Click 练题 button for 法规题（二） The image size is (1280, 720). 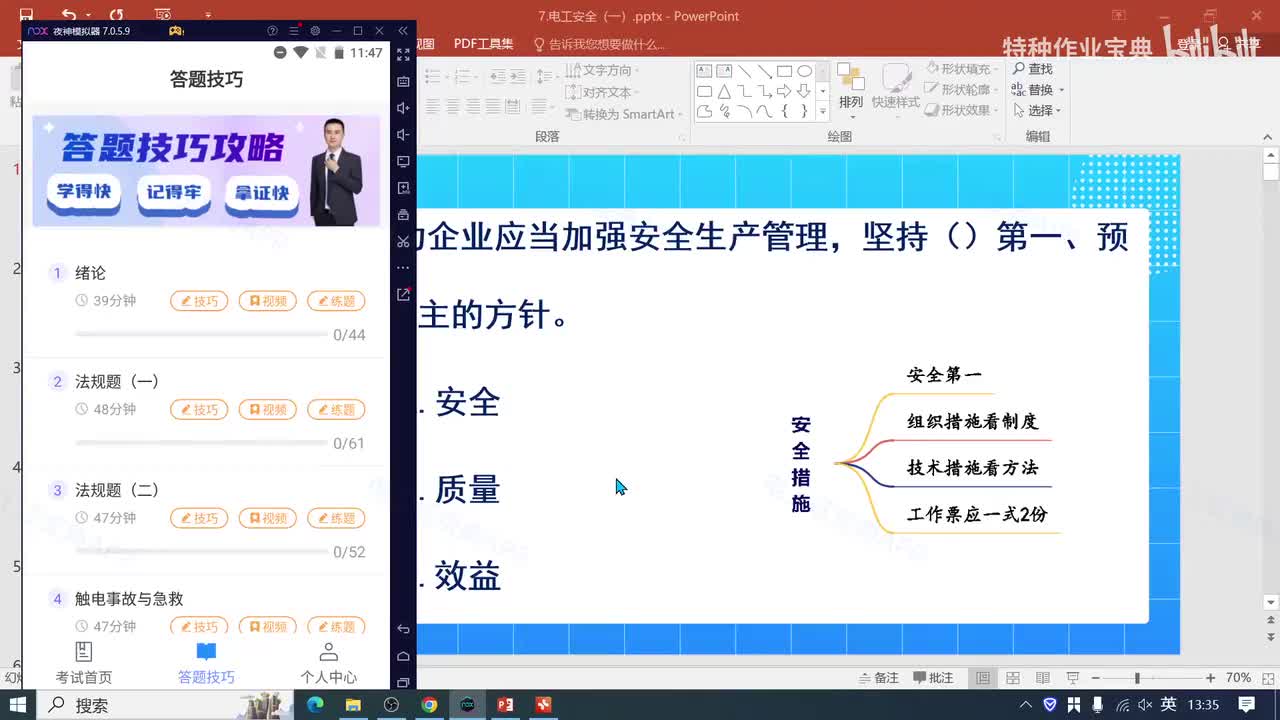coord(336,518)
